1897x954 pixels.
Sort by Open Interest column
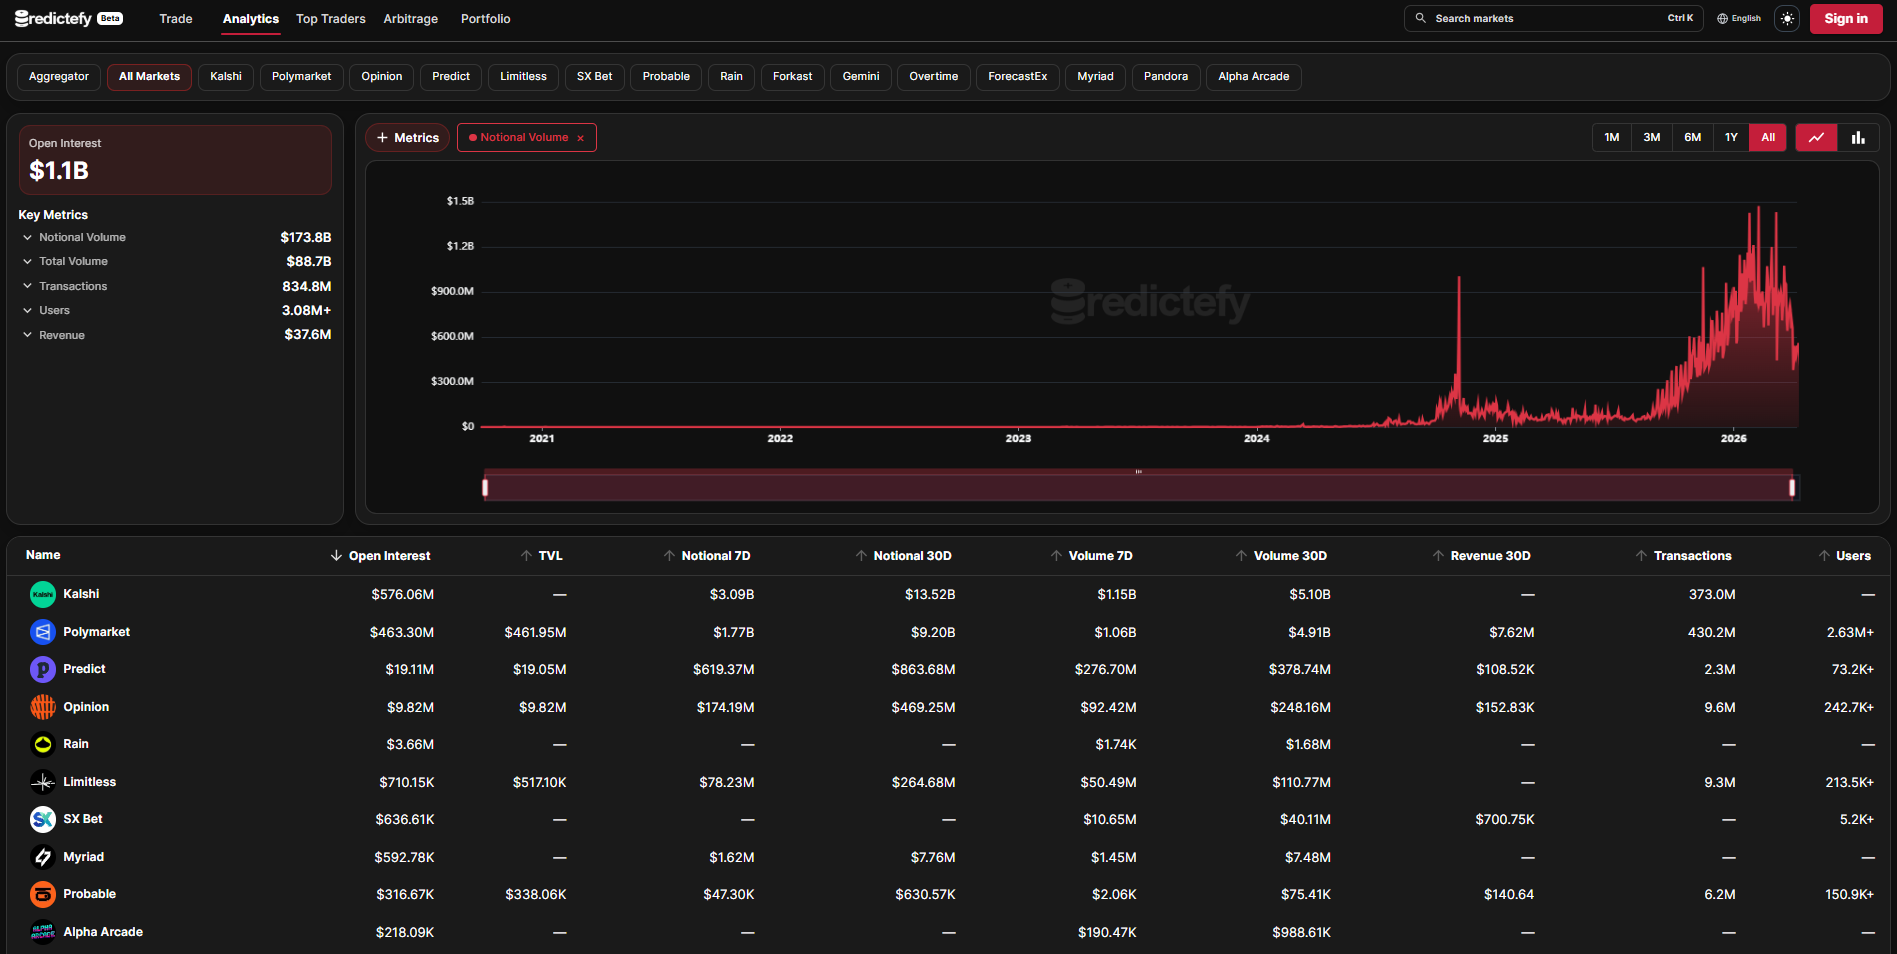[380, 556]
